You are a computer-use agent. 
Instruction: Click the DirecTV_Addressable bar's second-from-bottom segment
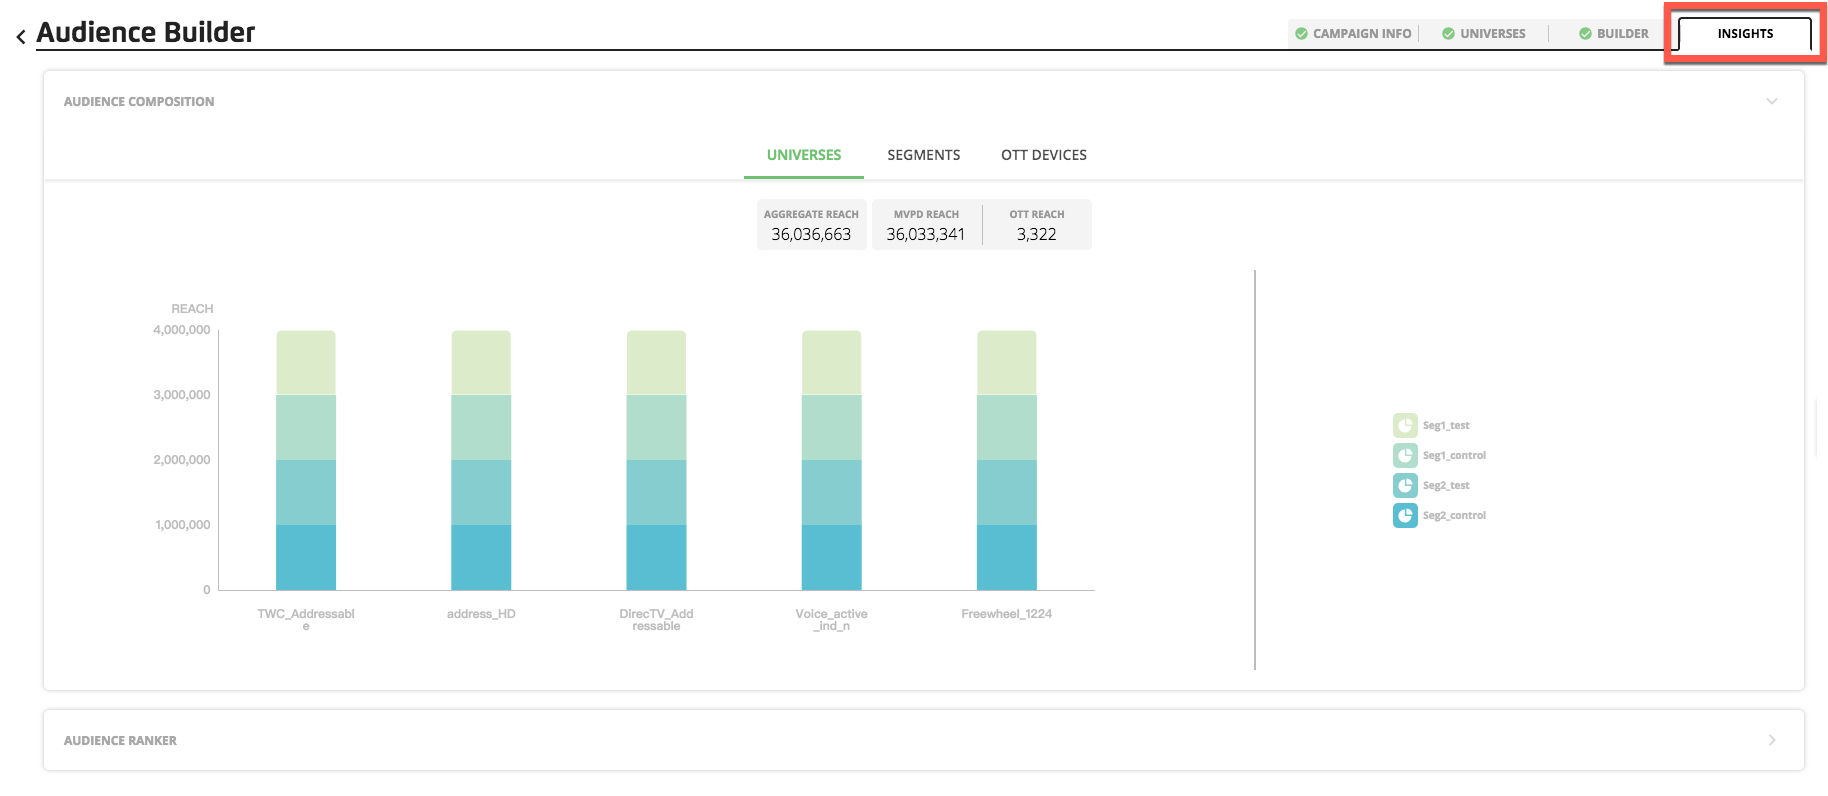point(656,492)
